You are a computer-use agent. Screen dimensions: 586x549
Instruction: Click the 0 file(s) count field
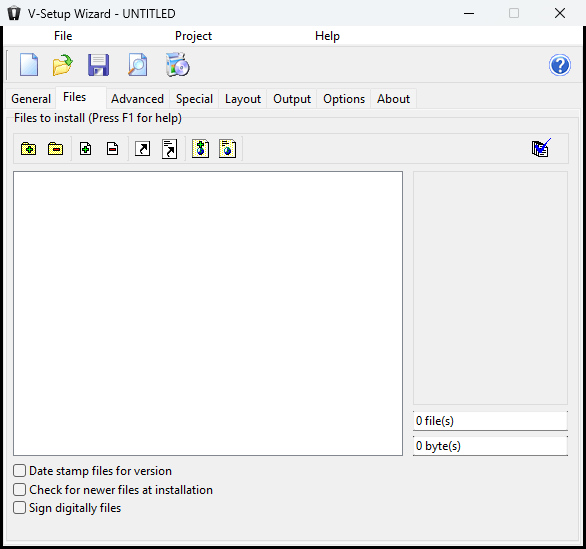click(x=490, y=421)
